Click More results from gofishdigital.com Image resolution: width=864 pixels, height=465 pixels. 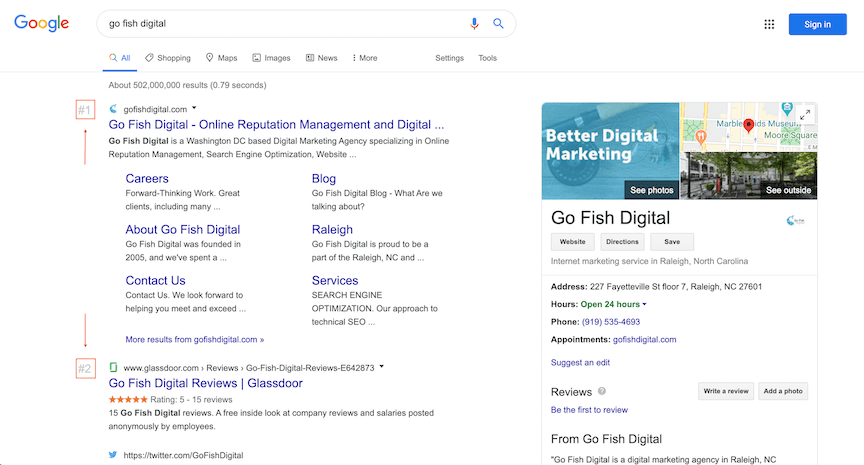pos(195,339)
